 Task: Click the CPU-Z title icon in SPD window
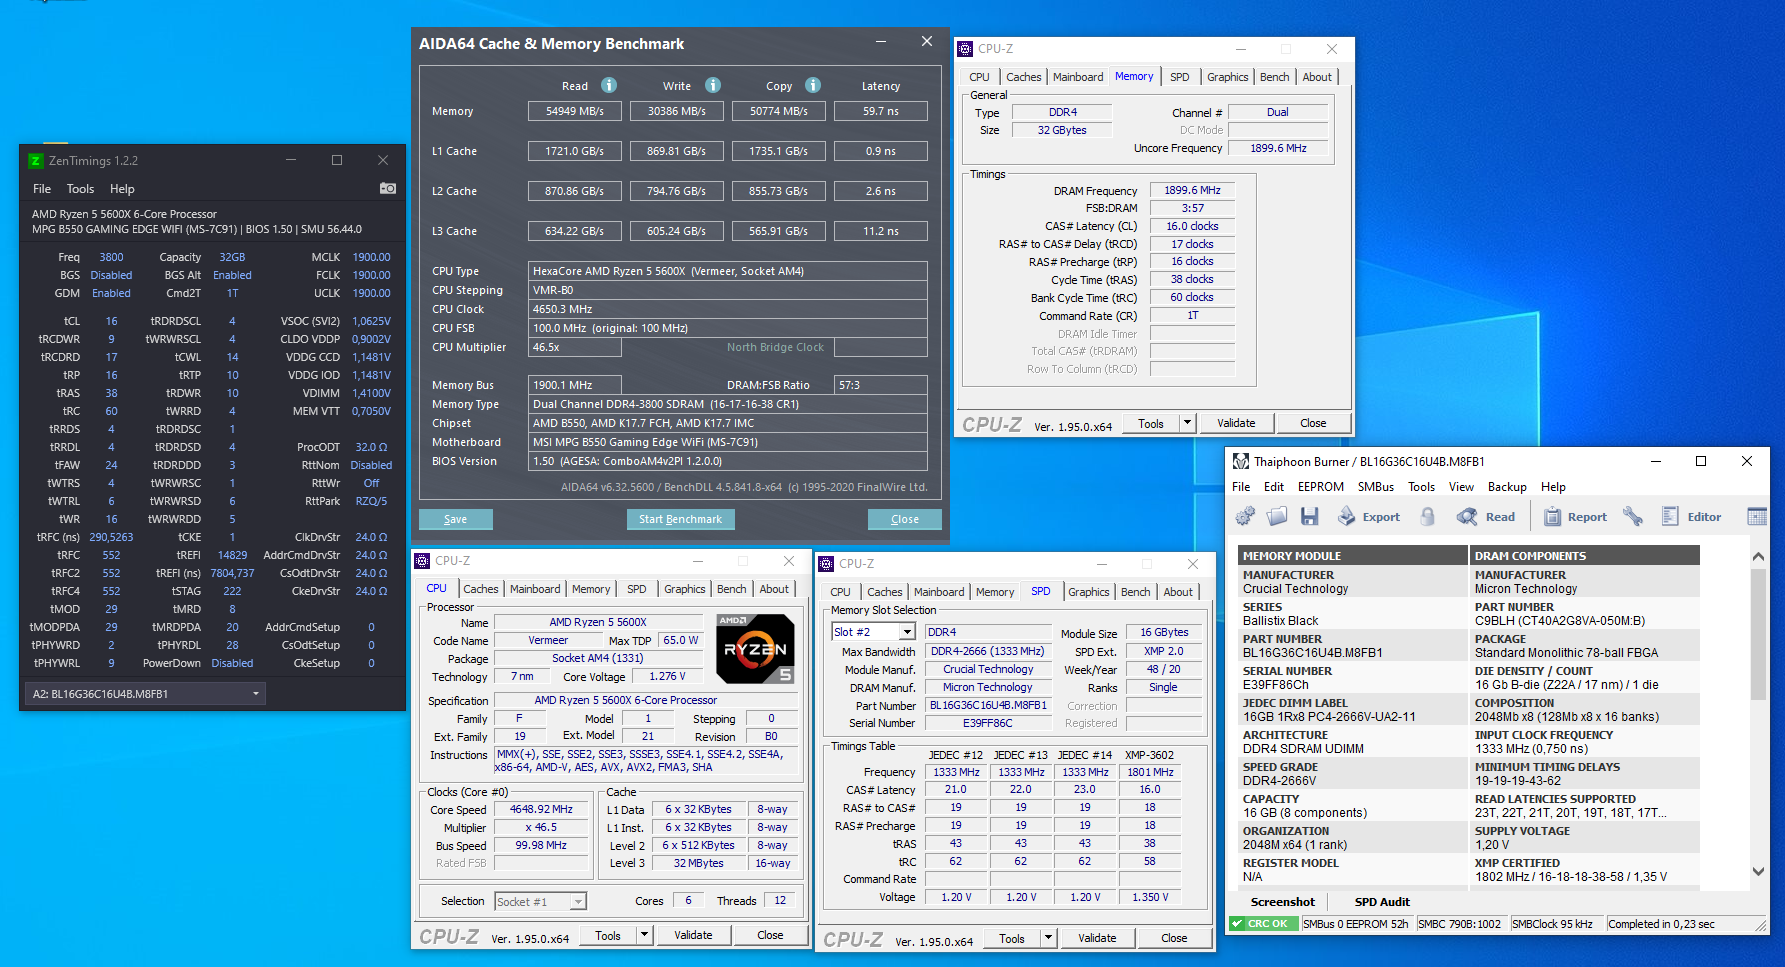click(826, 564)
